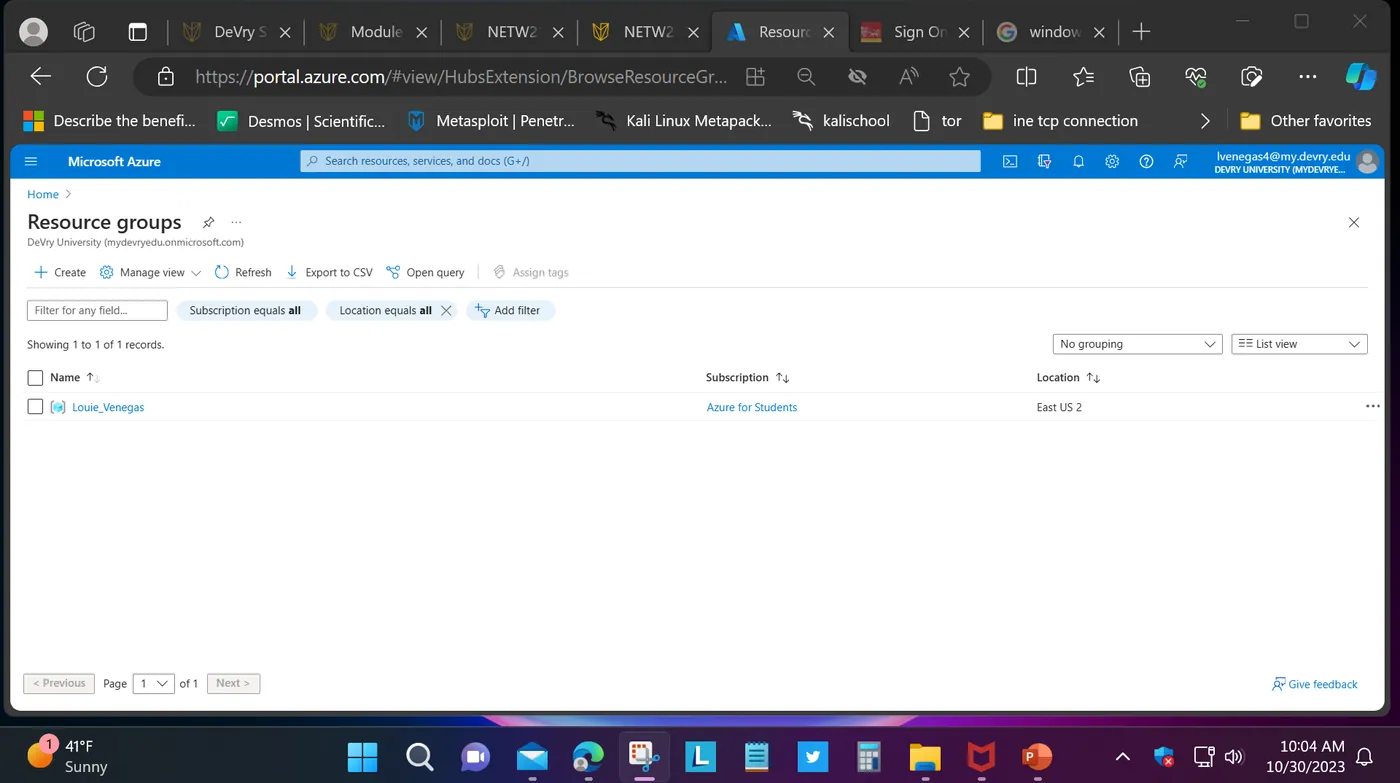This screenshot has height=783, width=1400.
Task: Open the Azure for Students subscription link
Action: [752, 407]
